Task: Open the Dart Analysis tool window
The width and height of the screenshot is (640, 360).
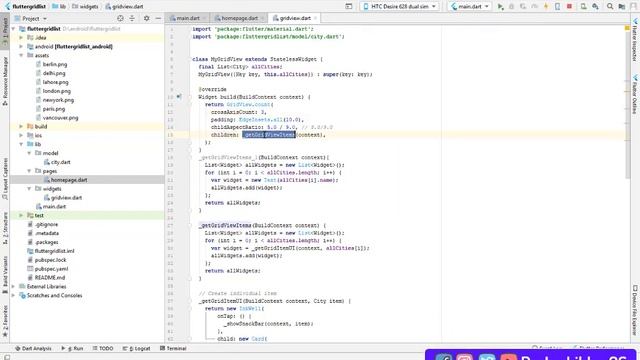Action: pos(33,349)
